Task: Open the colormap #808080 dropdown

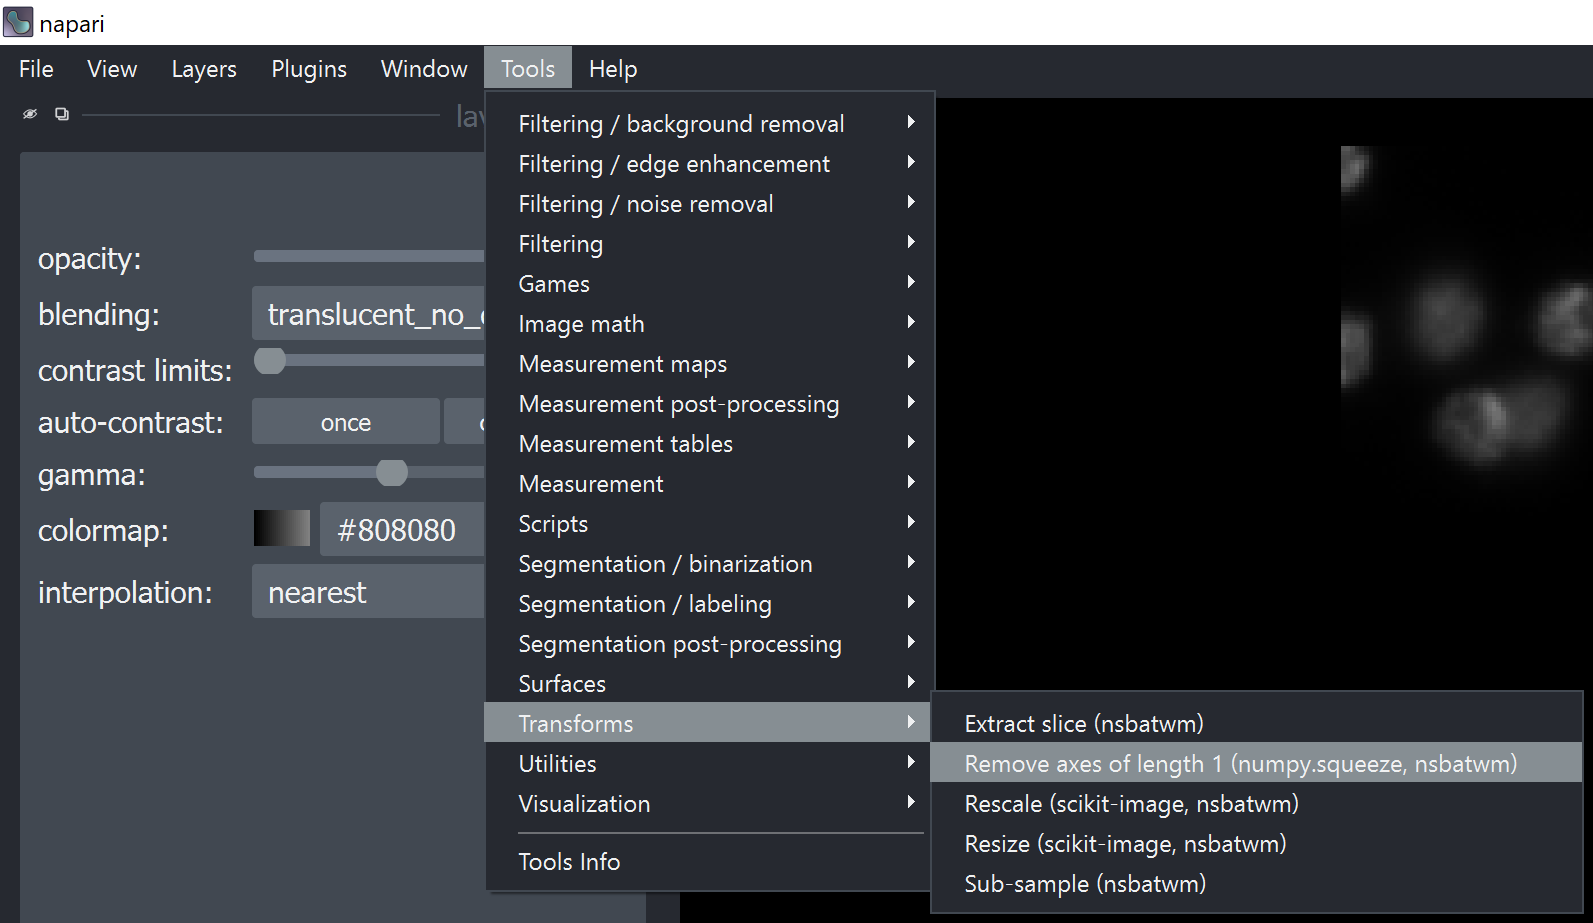Action: click(402, 529)
